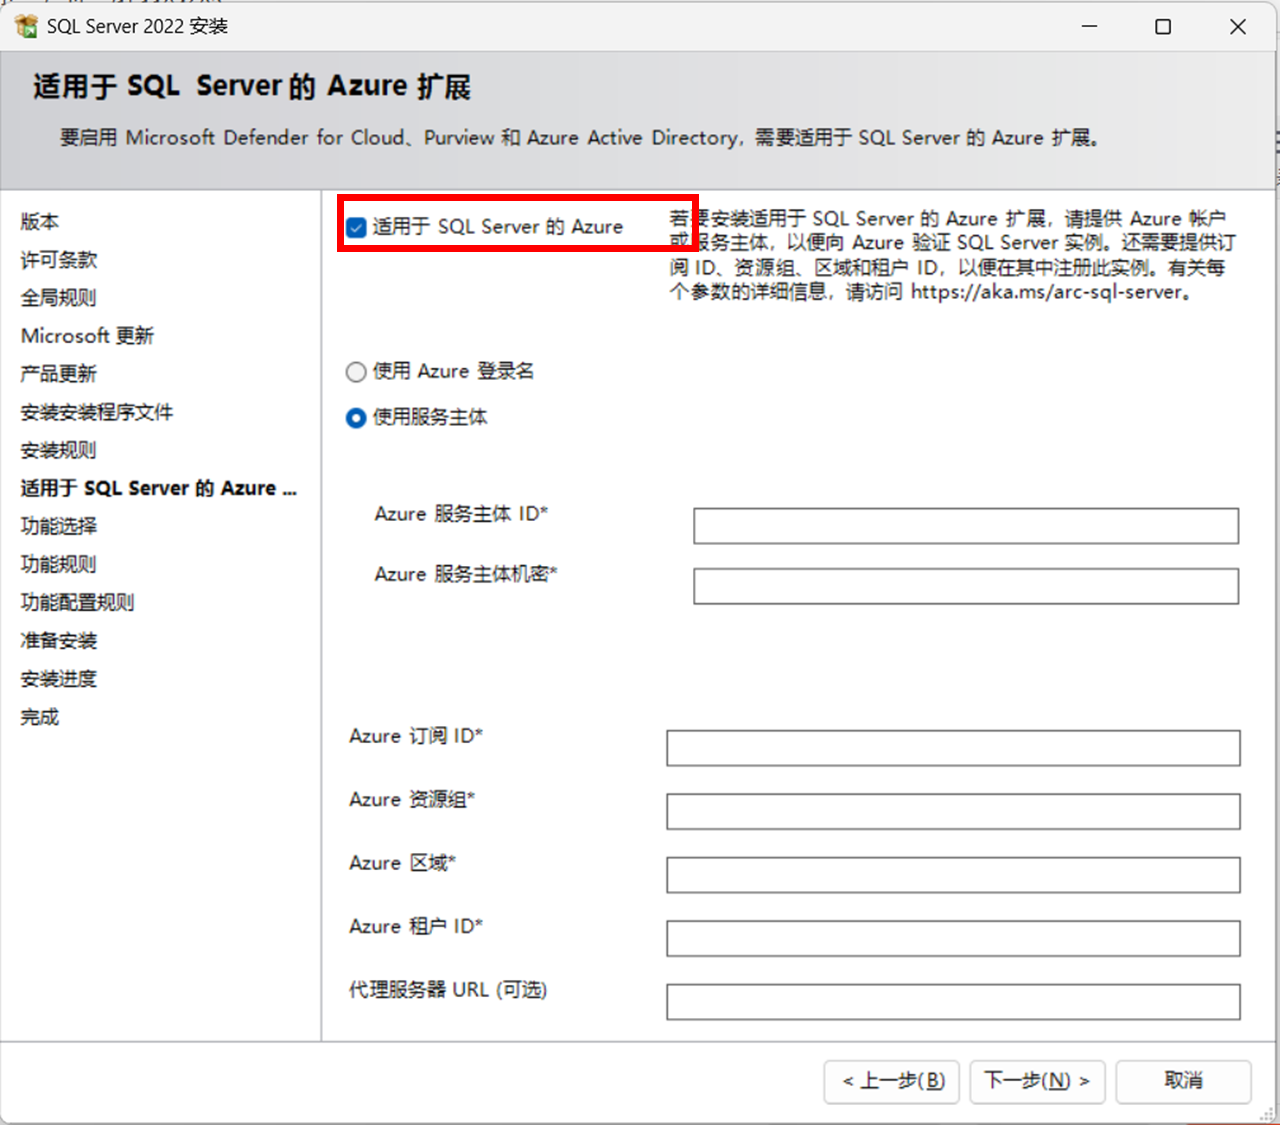Close the SQL Server 2022 安装 window
The width and height of the screenshot is (1280, 1125).
click(1238, 26)
